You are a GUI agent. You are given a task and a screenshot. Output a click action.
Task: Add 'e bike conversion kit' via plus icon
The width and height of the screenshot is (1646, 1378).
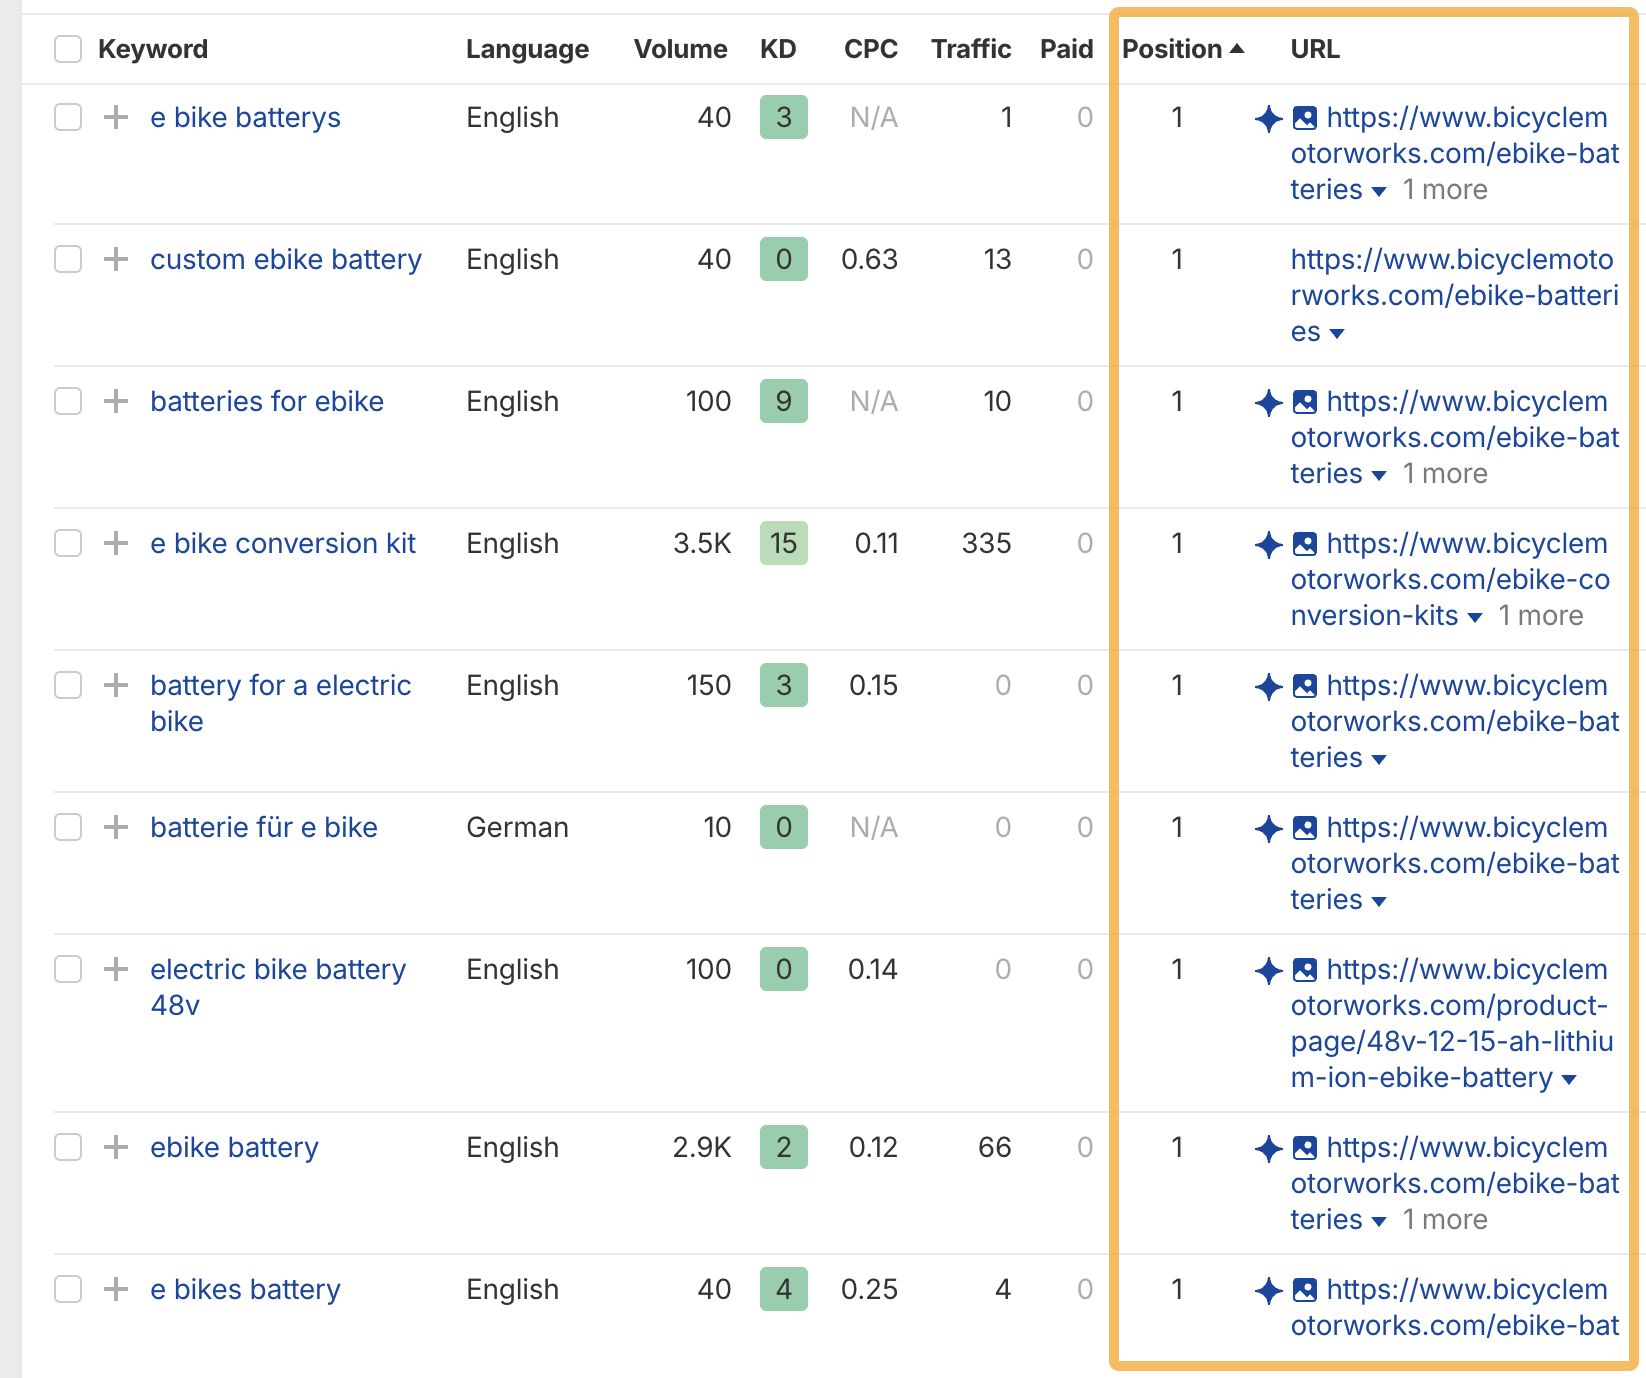pyautogui.click(x=116, y=543)
